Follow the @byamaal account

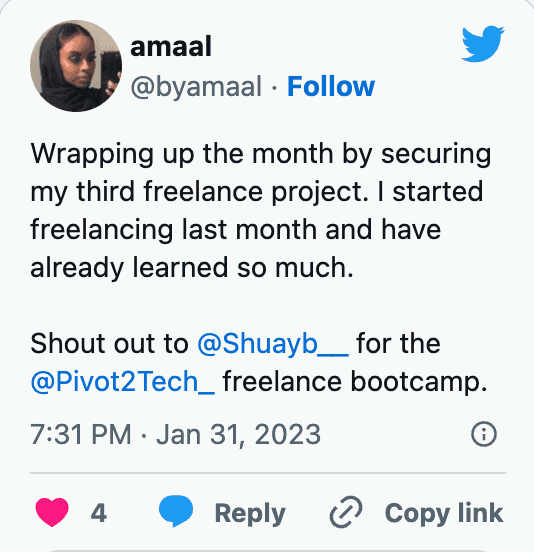[x=331, y=86]
